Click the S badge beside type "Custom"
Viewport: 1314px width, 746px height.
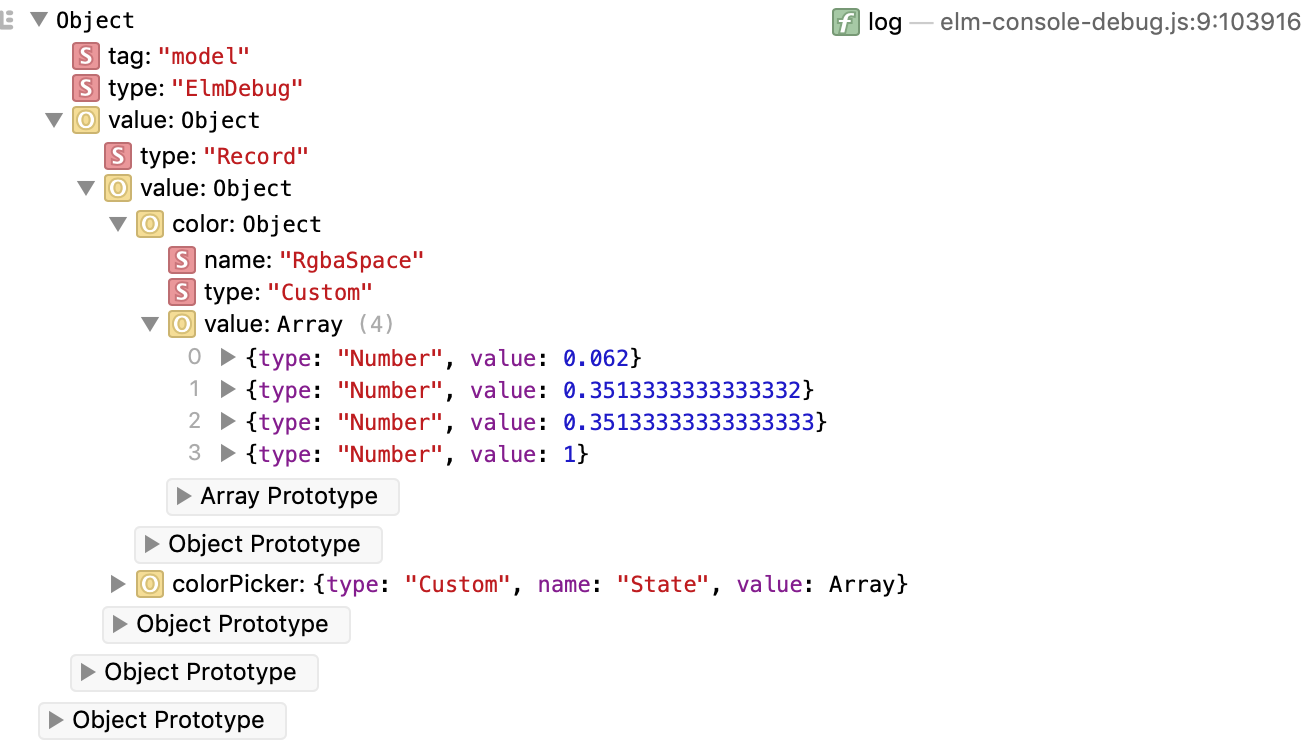tap(182, 292)
